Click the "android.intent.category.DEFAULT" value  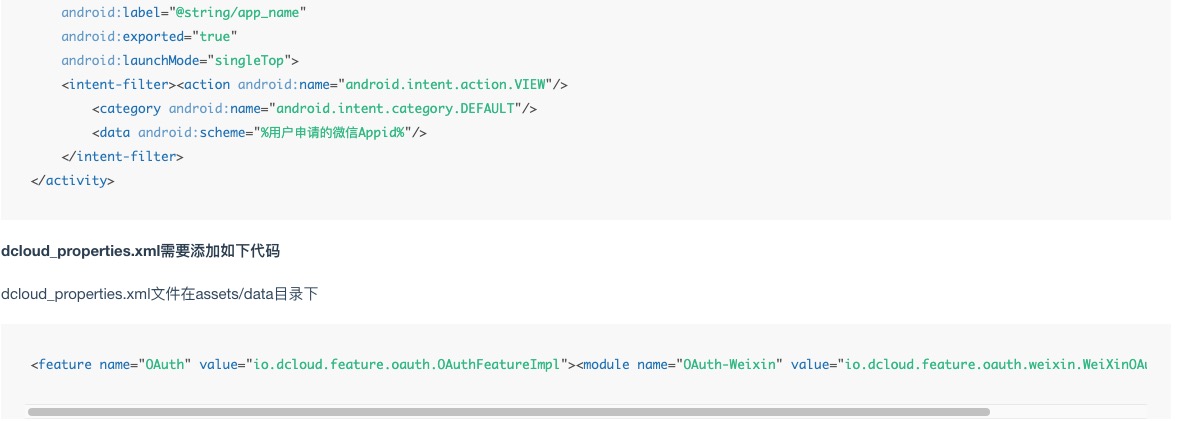pyautogui.click(x=395, y=108)
